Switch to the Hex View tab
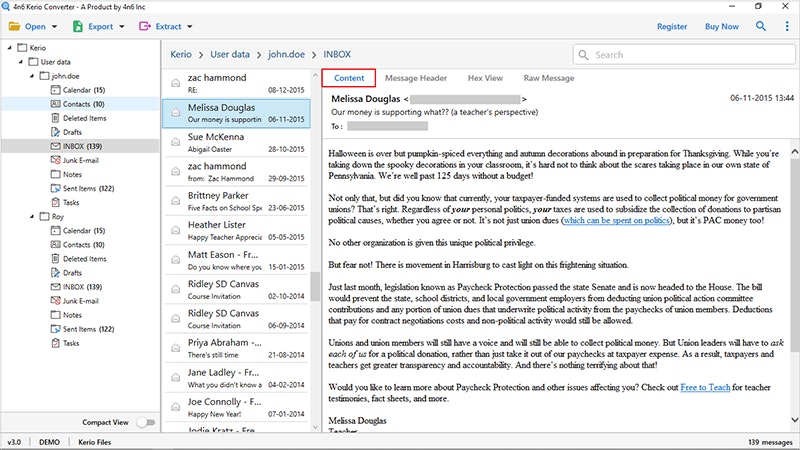 coord(485,78)
